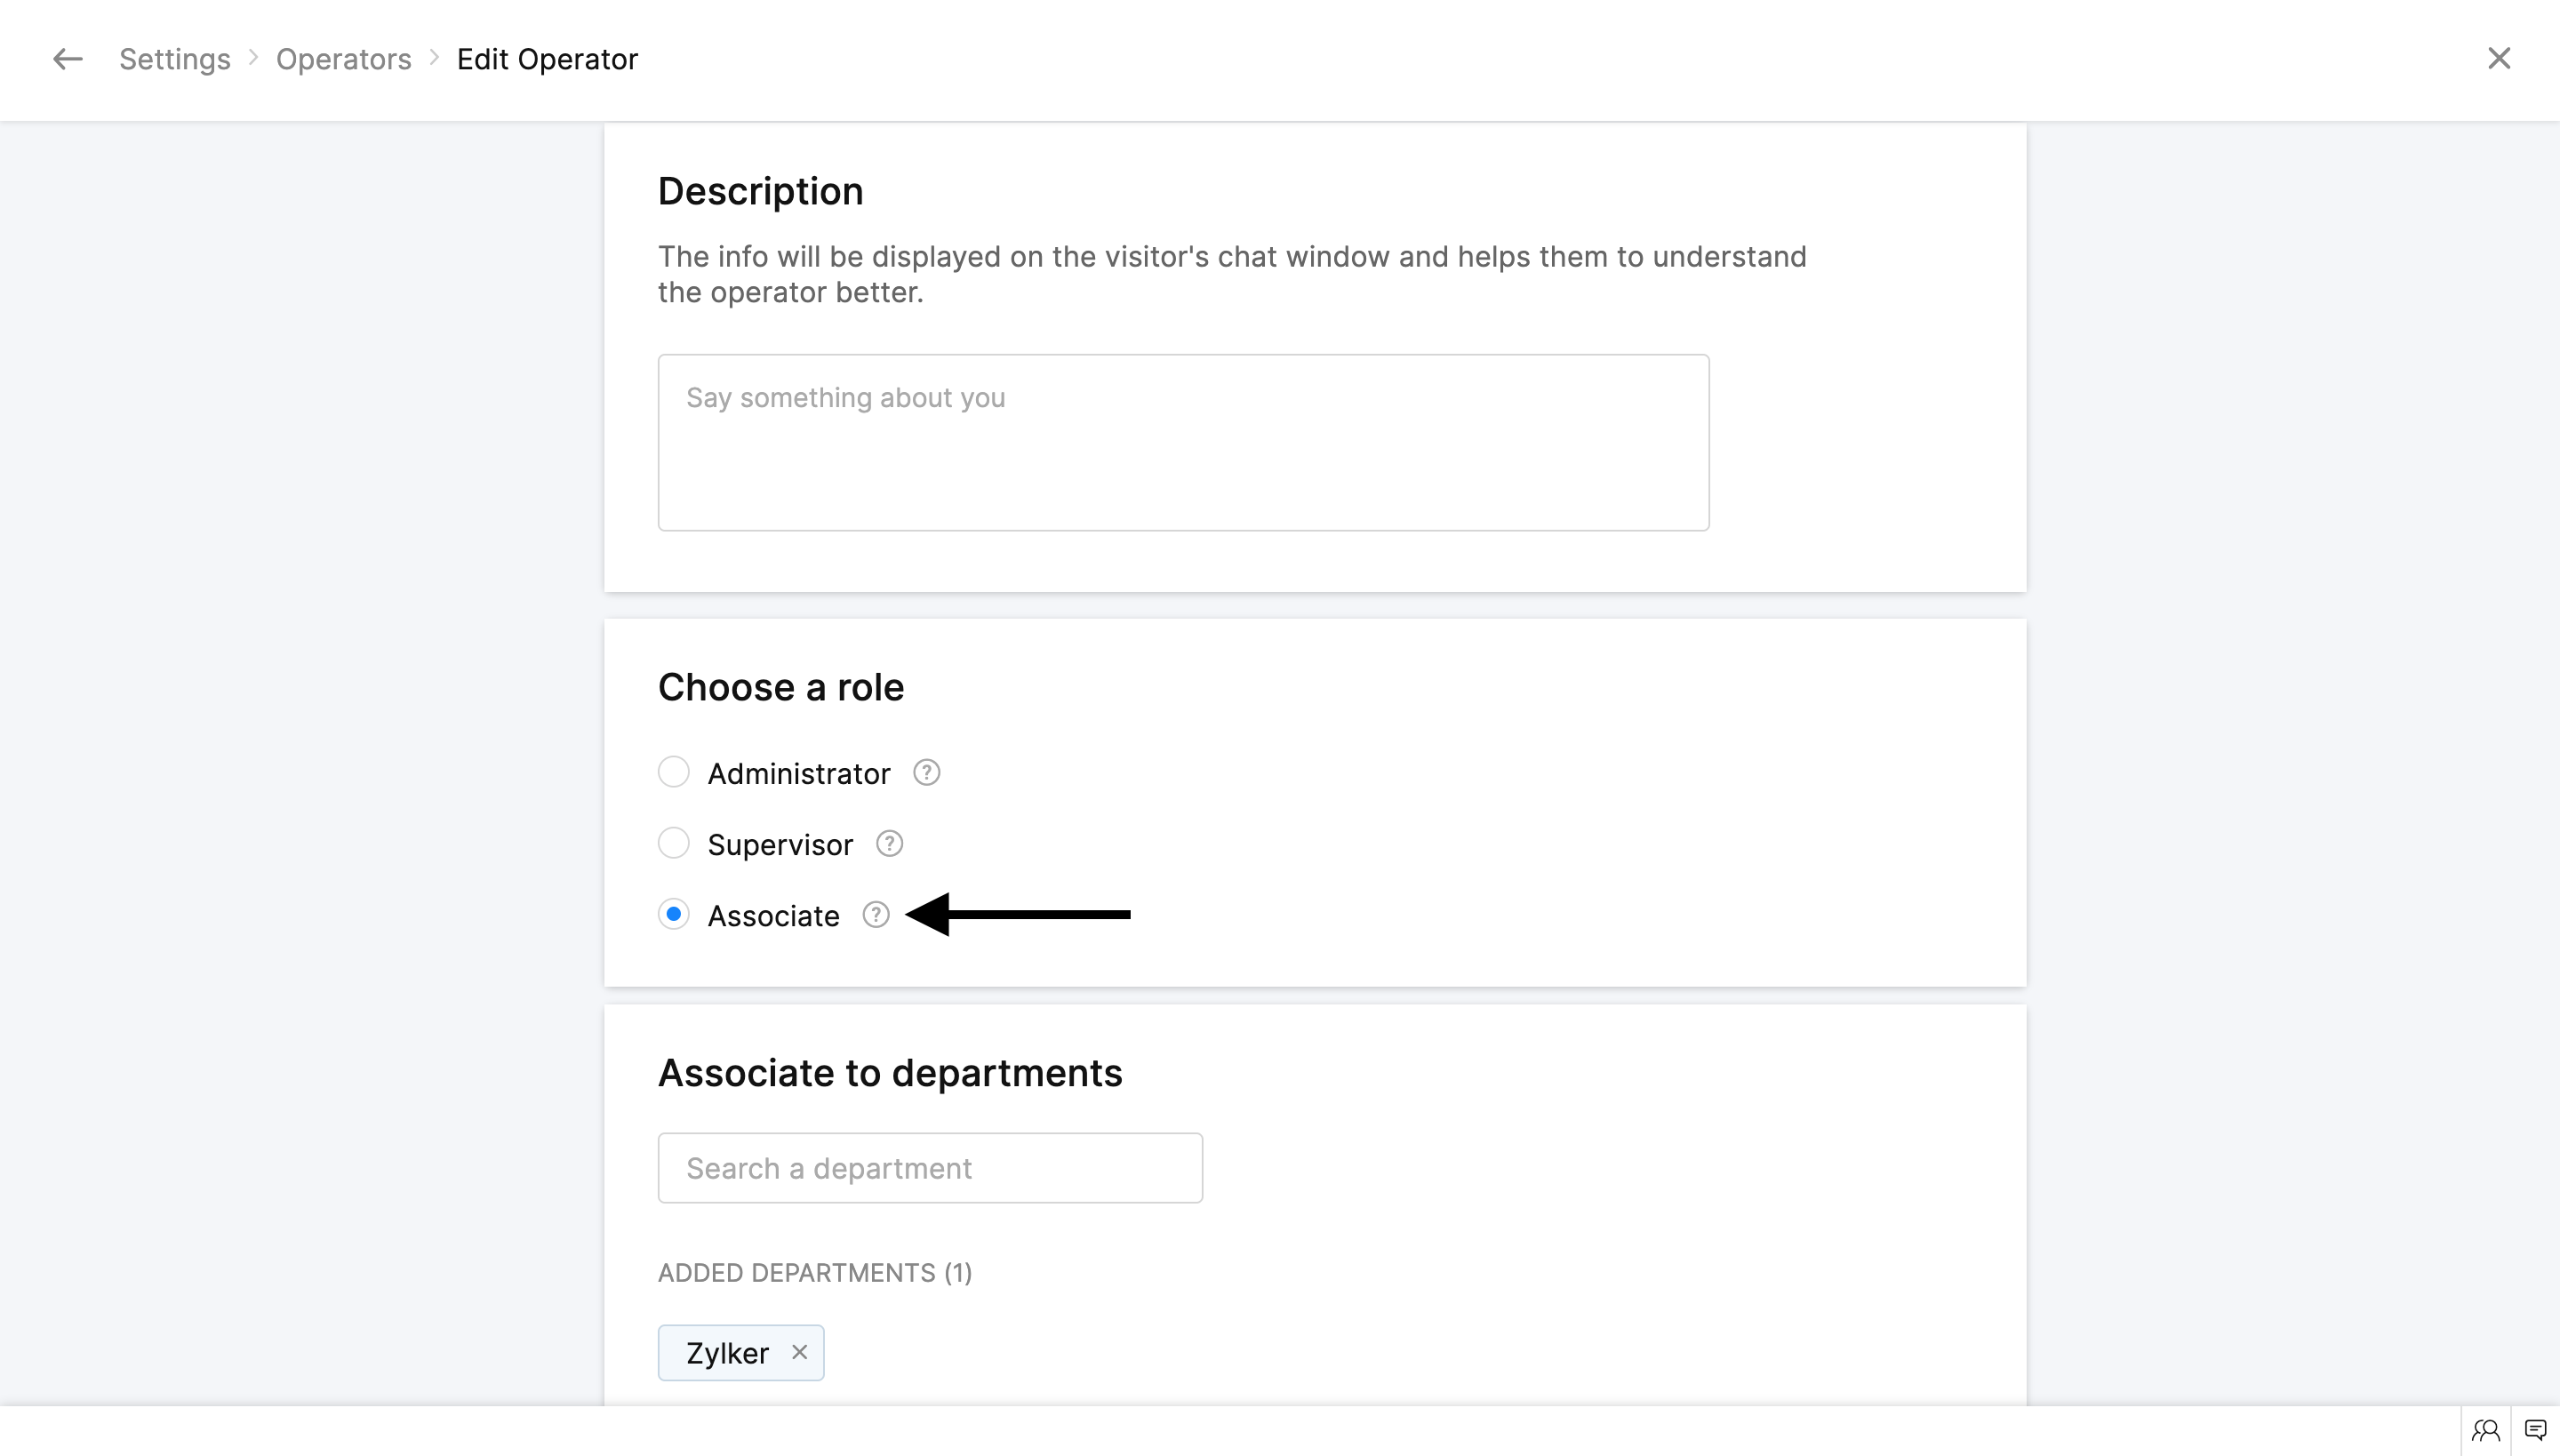Go to Settings breadcrumb
The height and width of the screenshot is (1456, 2560).
tap(175, 59)
